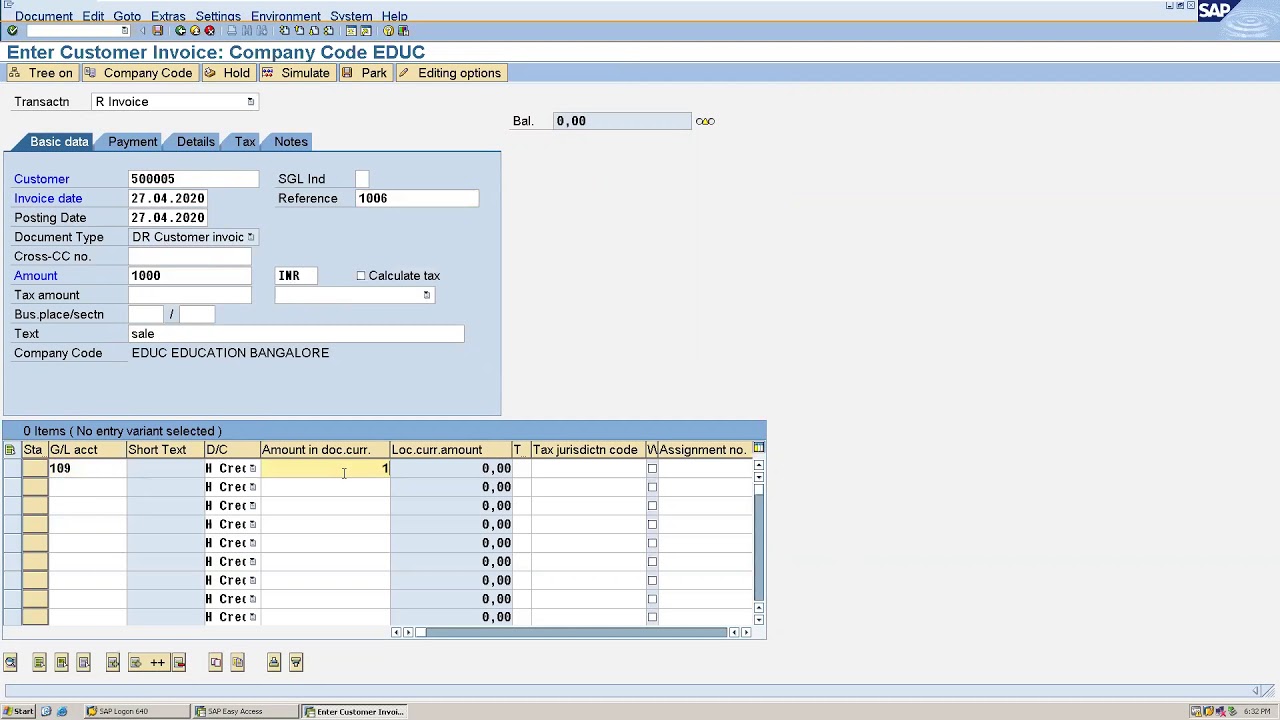
Task: Click the Park button
Action: click(364, 73)
